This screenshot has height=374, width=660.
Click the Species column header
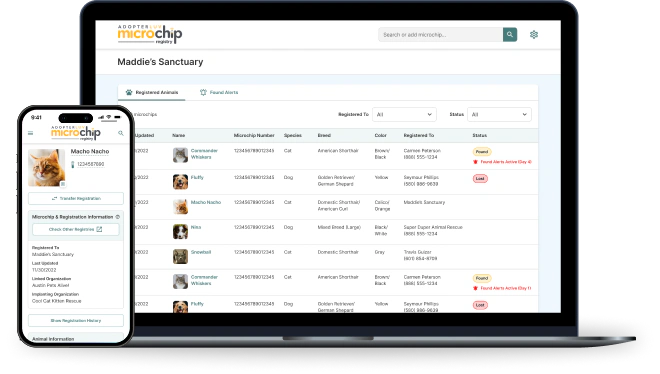(293, 135)
